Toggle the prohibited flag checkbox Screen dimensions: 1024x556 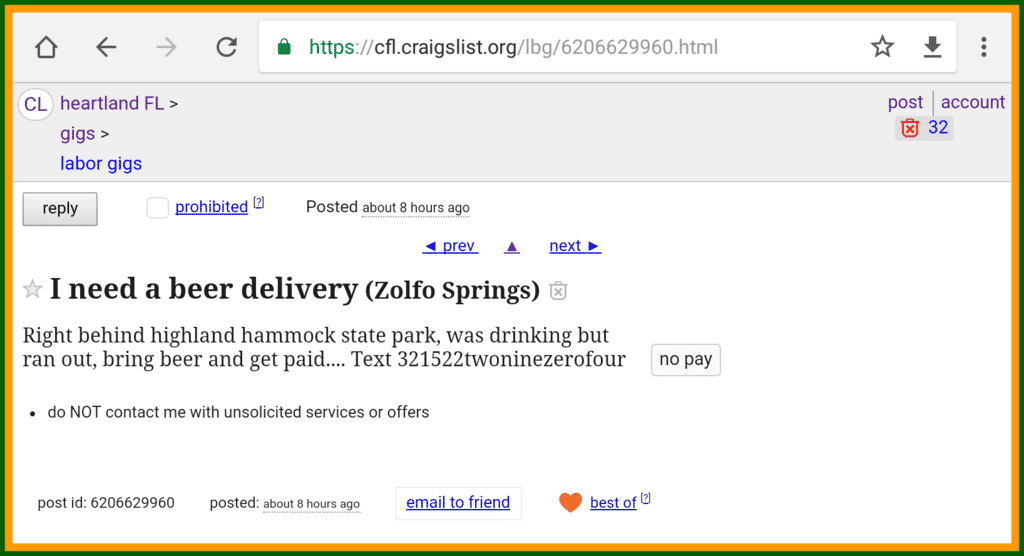(x=157, y=208)
